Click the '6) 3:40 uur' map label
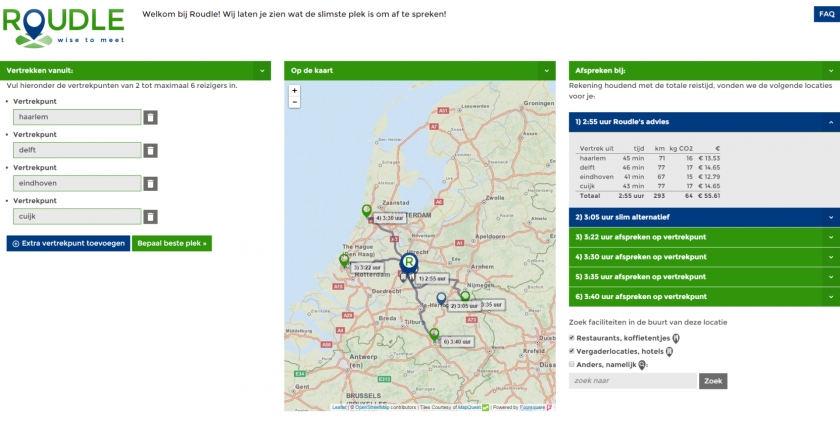The image size is (840, 430). pyautogui.click(x=458, y=342)
